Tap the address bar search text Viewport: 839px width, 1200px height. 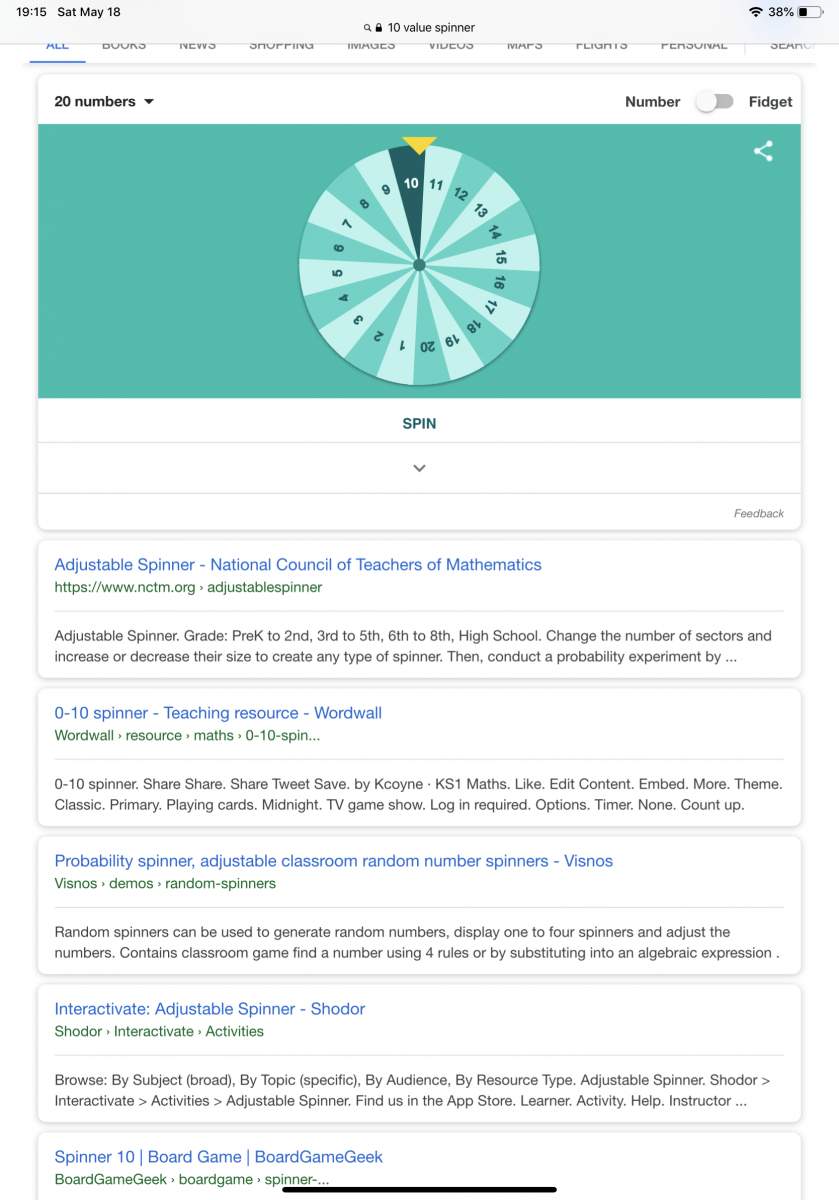coord(431,28)
